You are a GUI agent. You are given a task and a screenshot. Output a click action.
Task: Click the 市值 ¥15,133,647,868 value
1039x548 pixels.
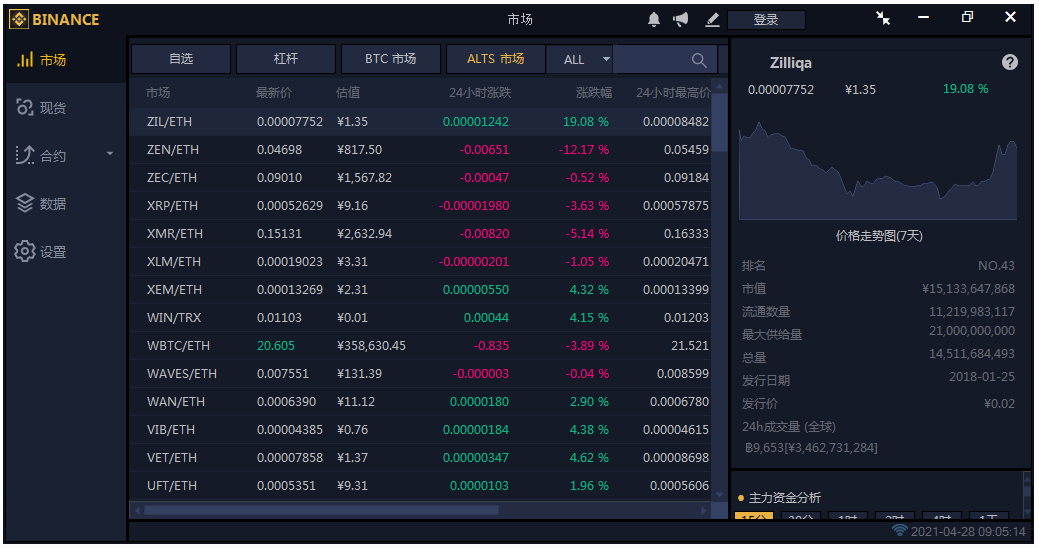968,289
